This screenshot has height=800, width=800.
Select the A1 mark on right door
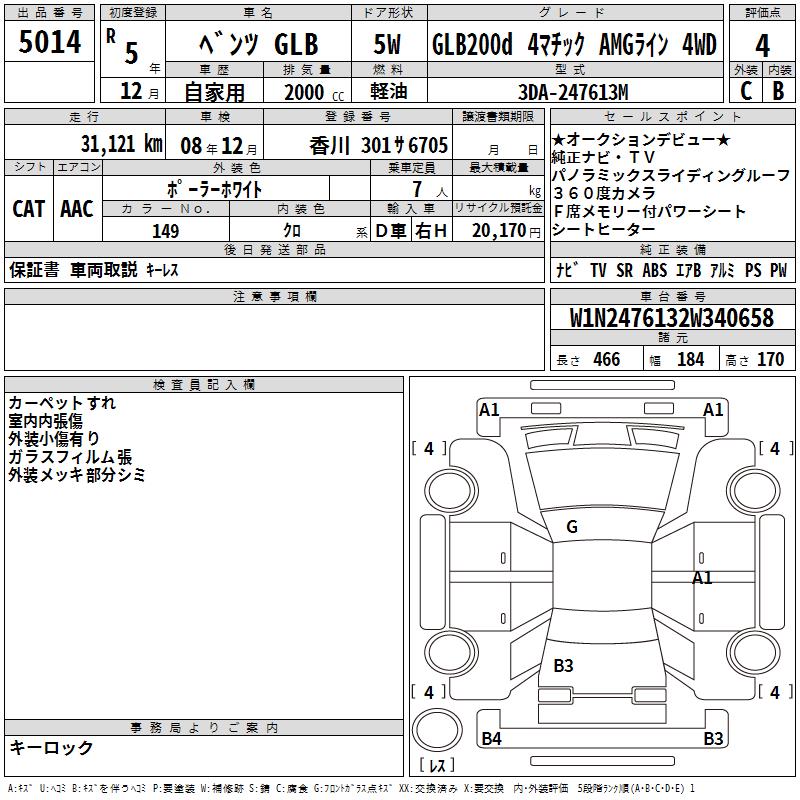(702, 578)
